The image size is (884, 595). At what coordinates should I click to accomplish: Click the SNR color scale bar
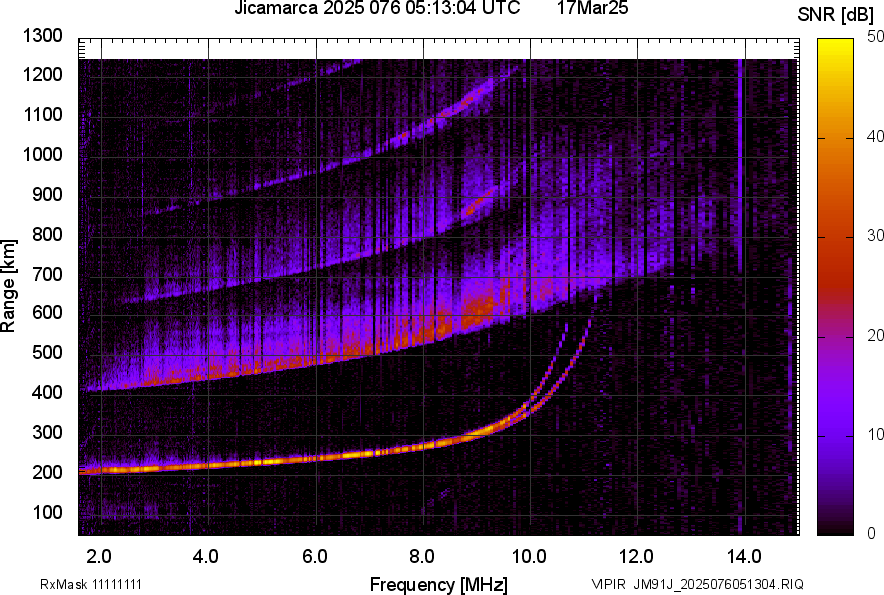[x=835, y=287]
